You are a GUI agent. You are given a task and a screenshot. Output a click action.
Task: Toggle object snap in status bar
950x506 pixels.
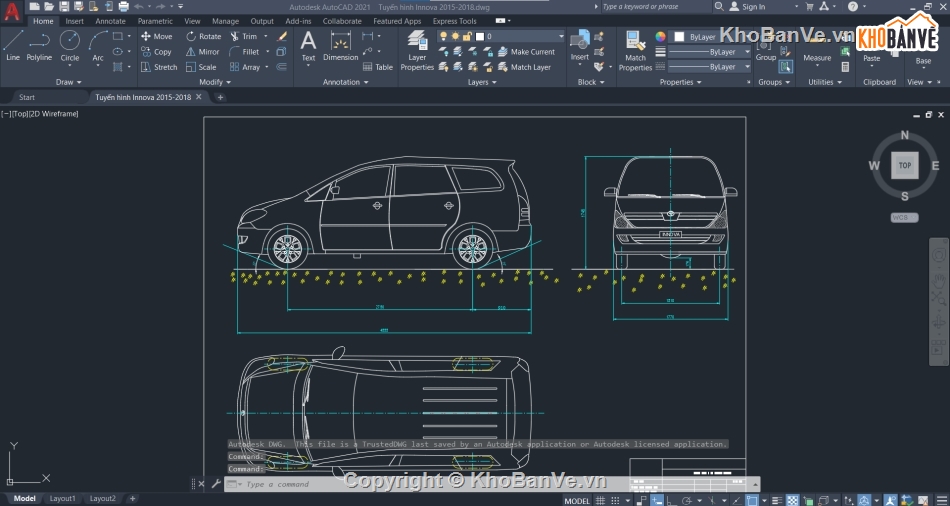tap(752, 501)
